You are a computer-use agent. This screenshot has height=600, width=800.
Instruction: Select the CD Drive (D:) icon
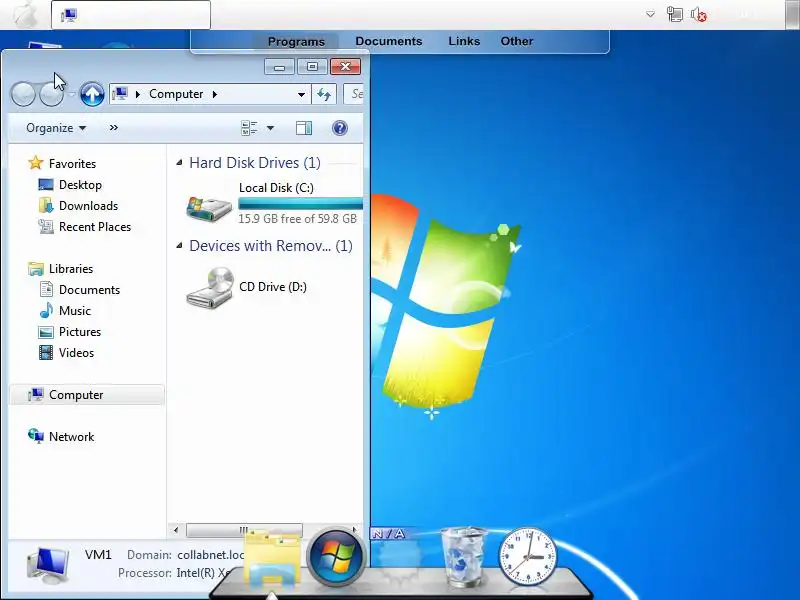[x=209, y=288]
